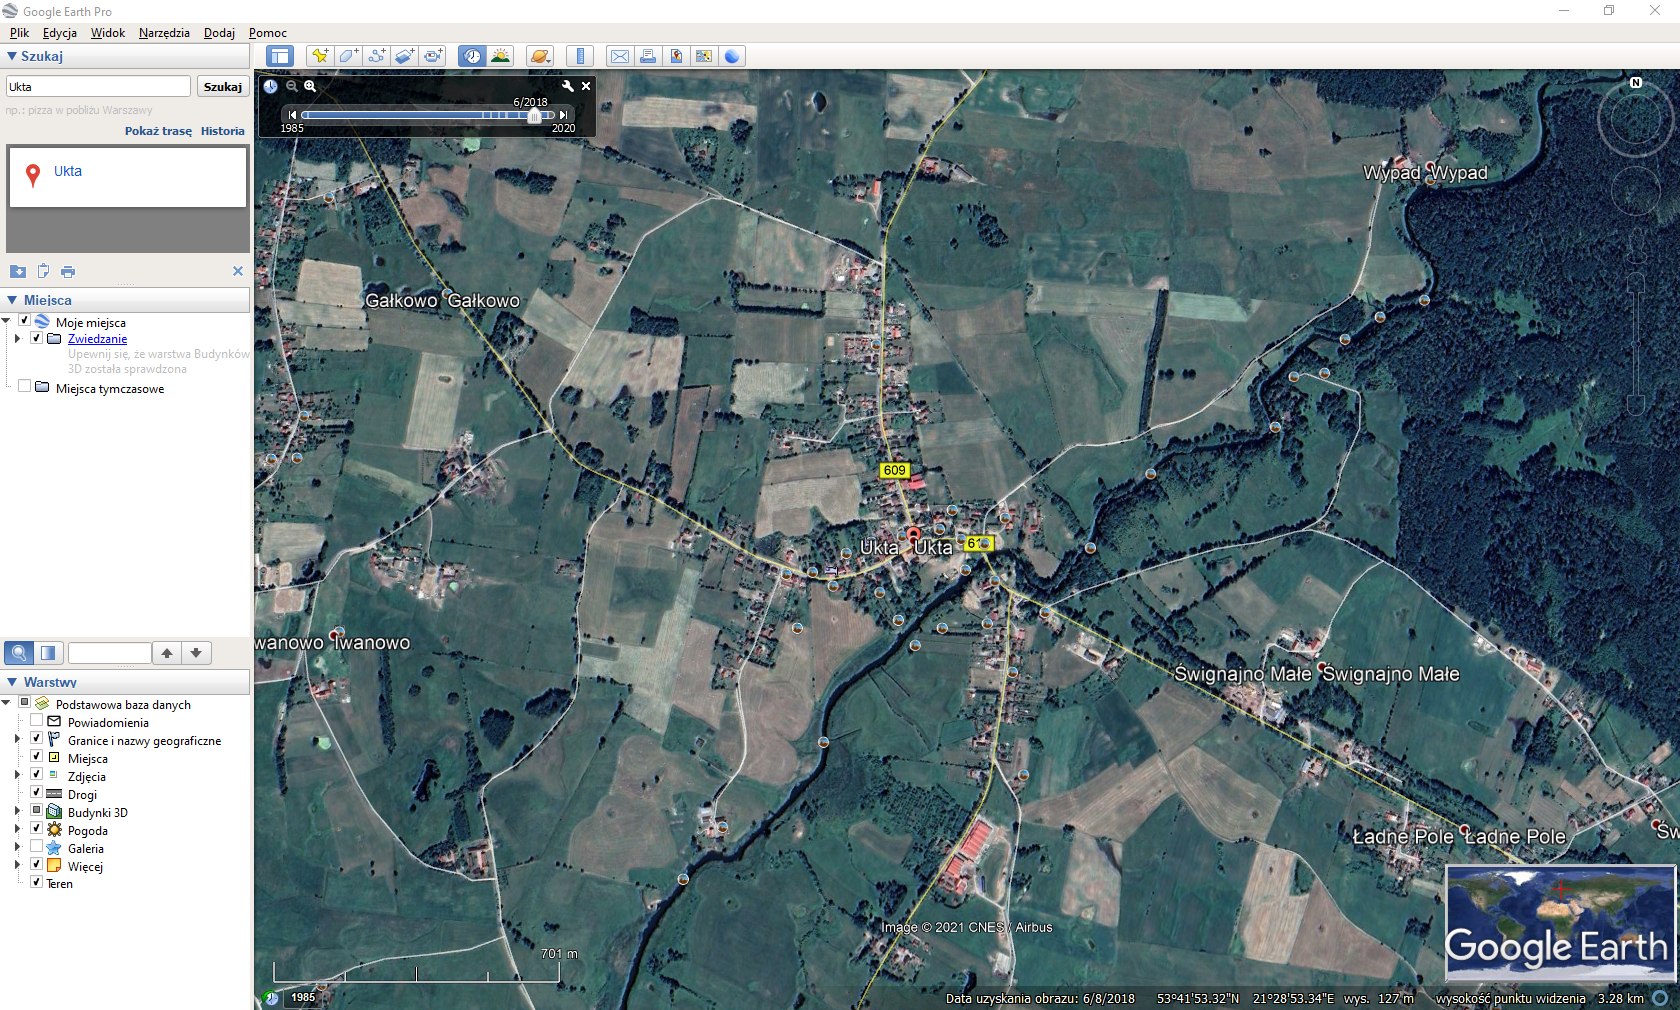Click the search input field containing Ukta
The width and height of the screenshot is (1680, 1010).
(98, 86)
